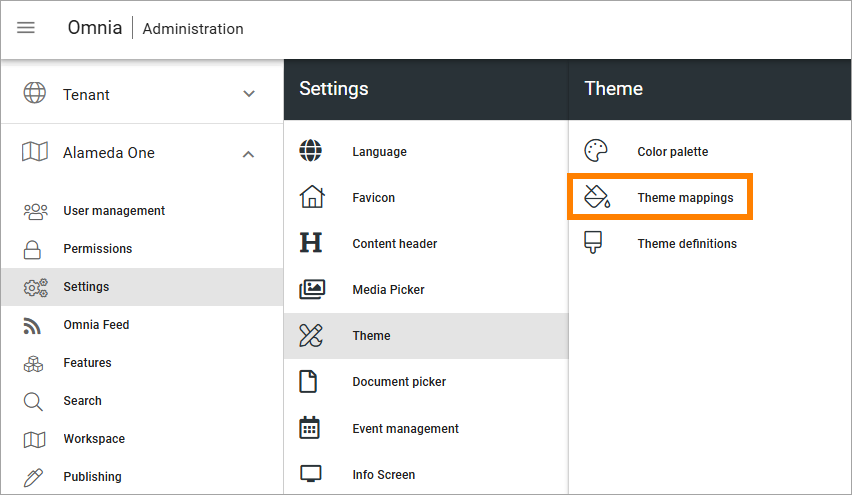
Task: Expand the Tenant section chevron
Action: [249, 93]
